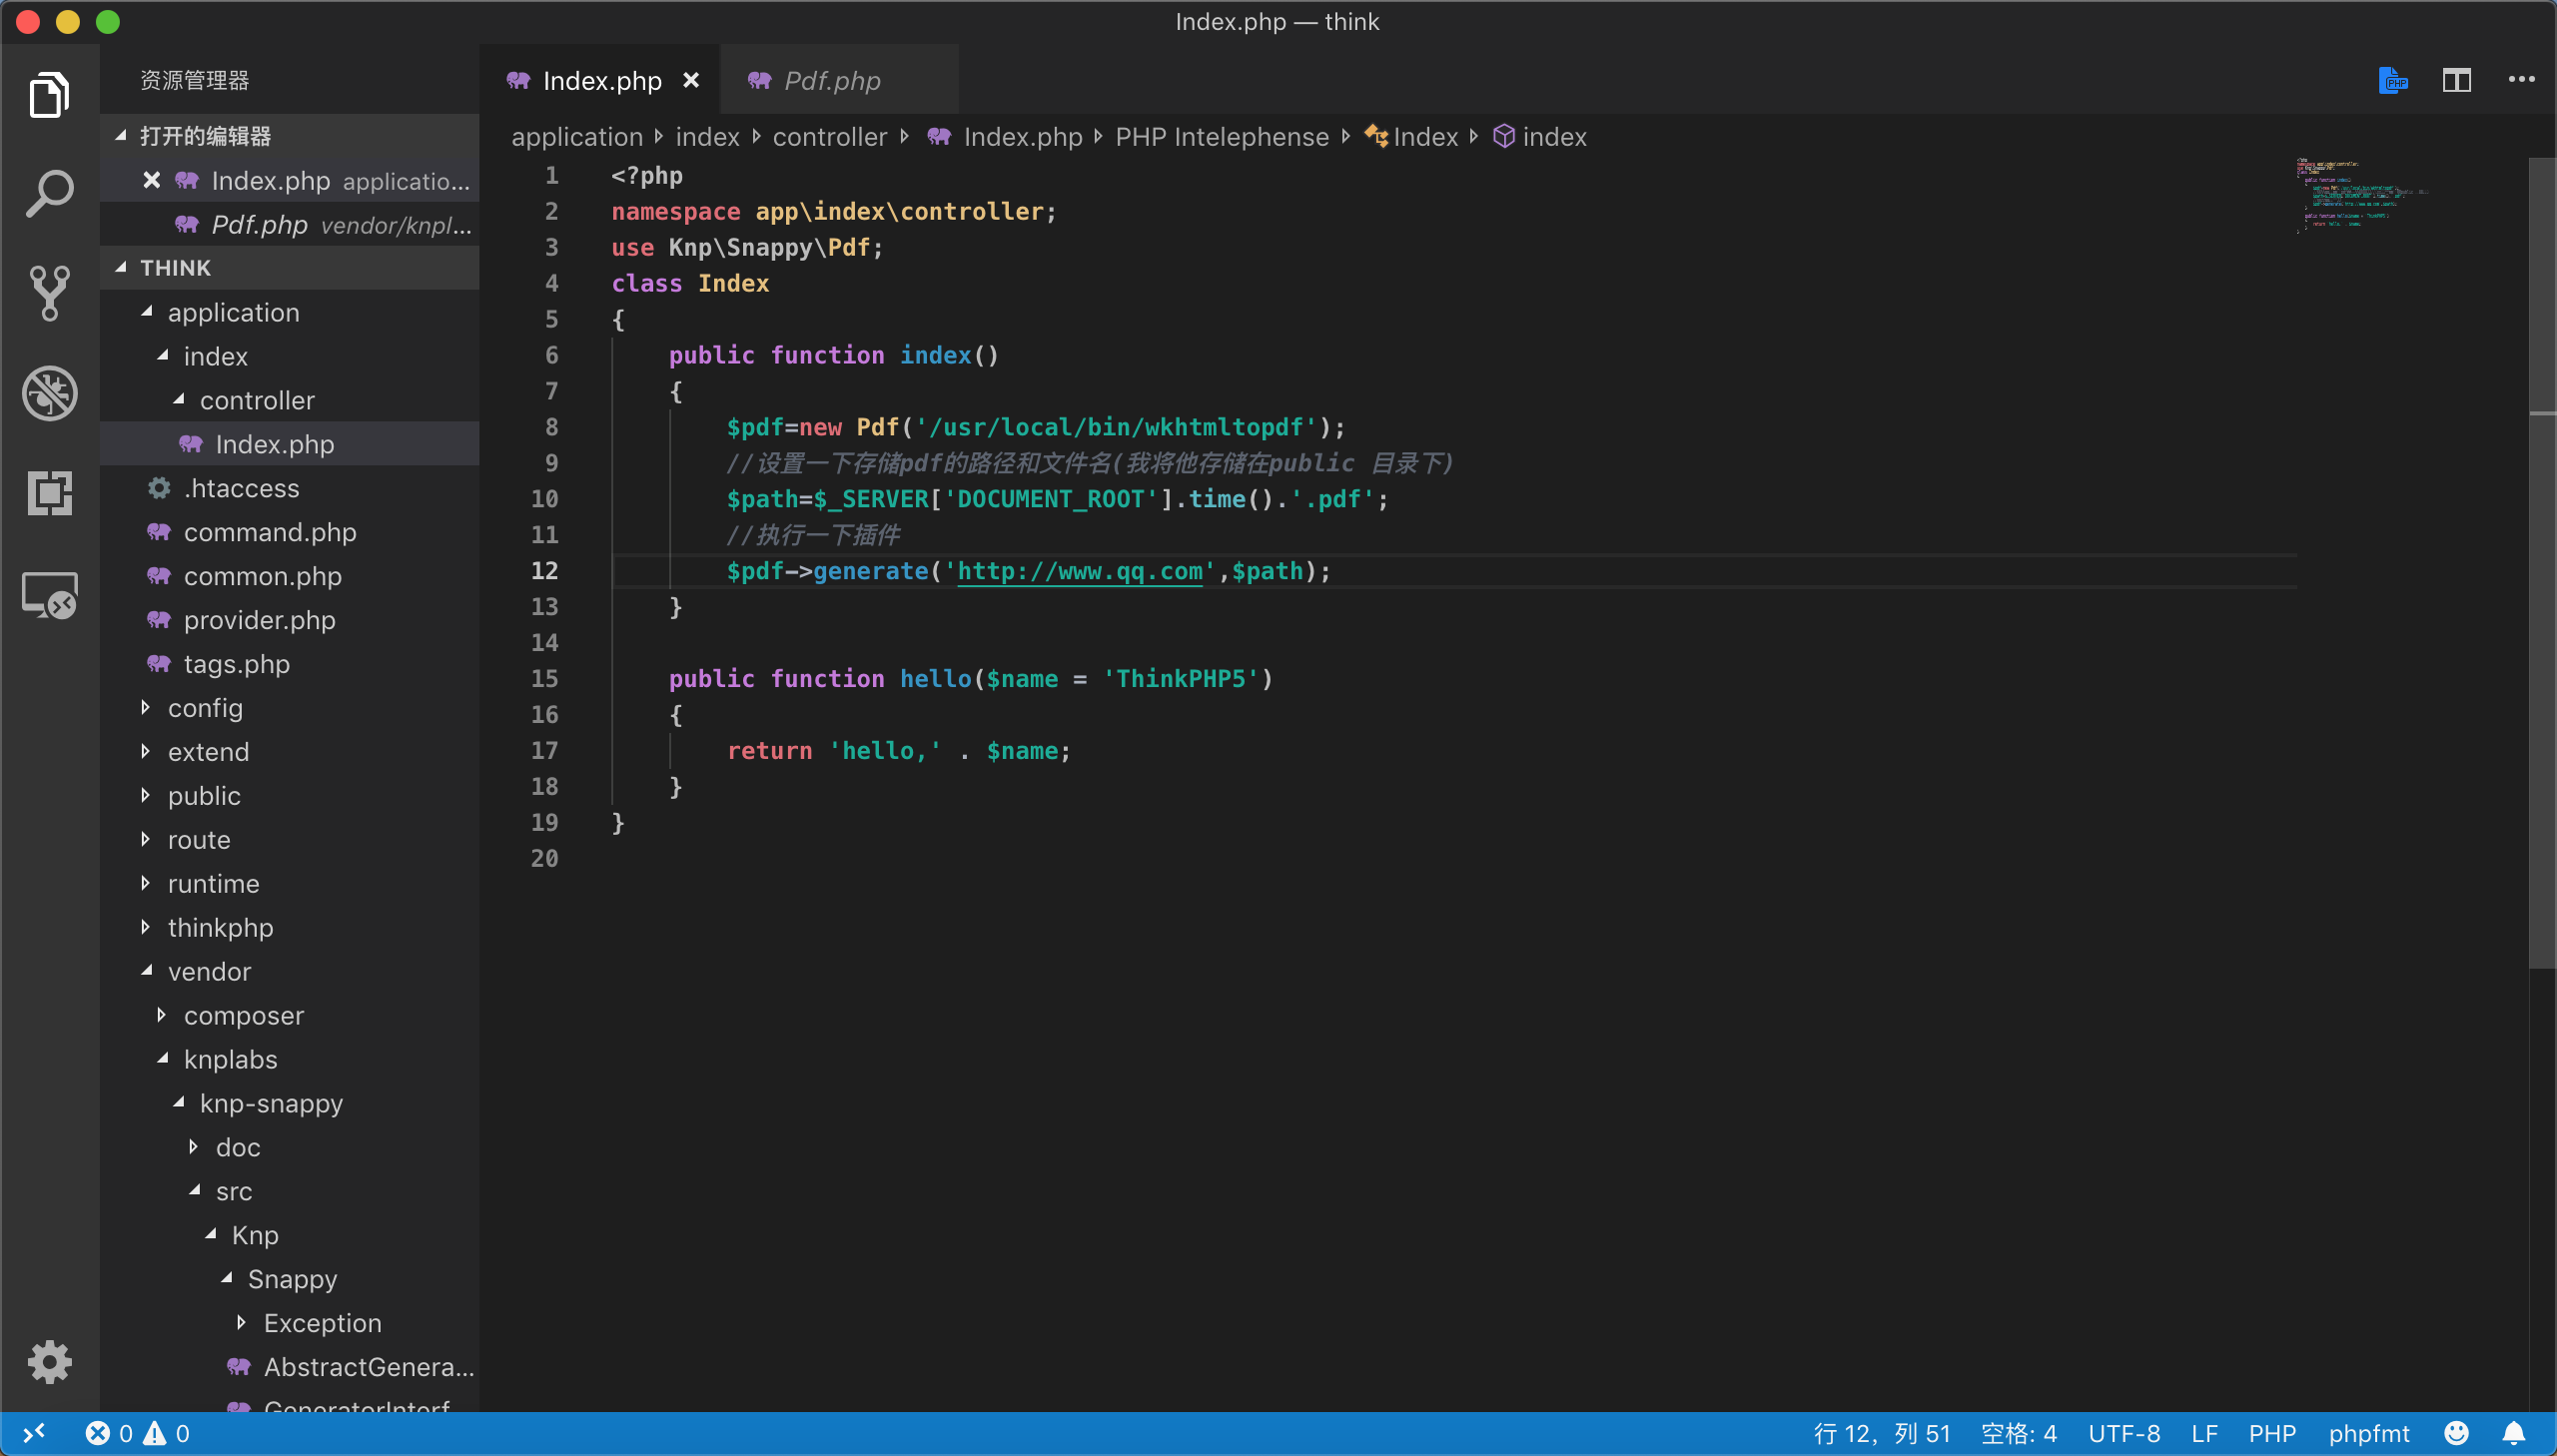Open the Search view in activity bar

(x=49, y=194)
